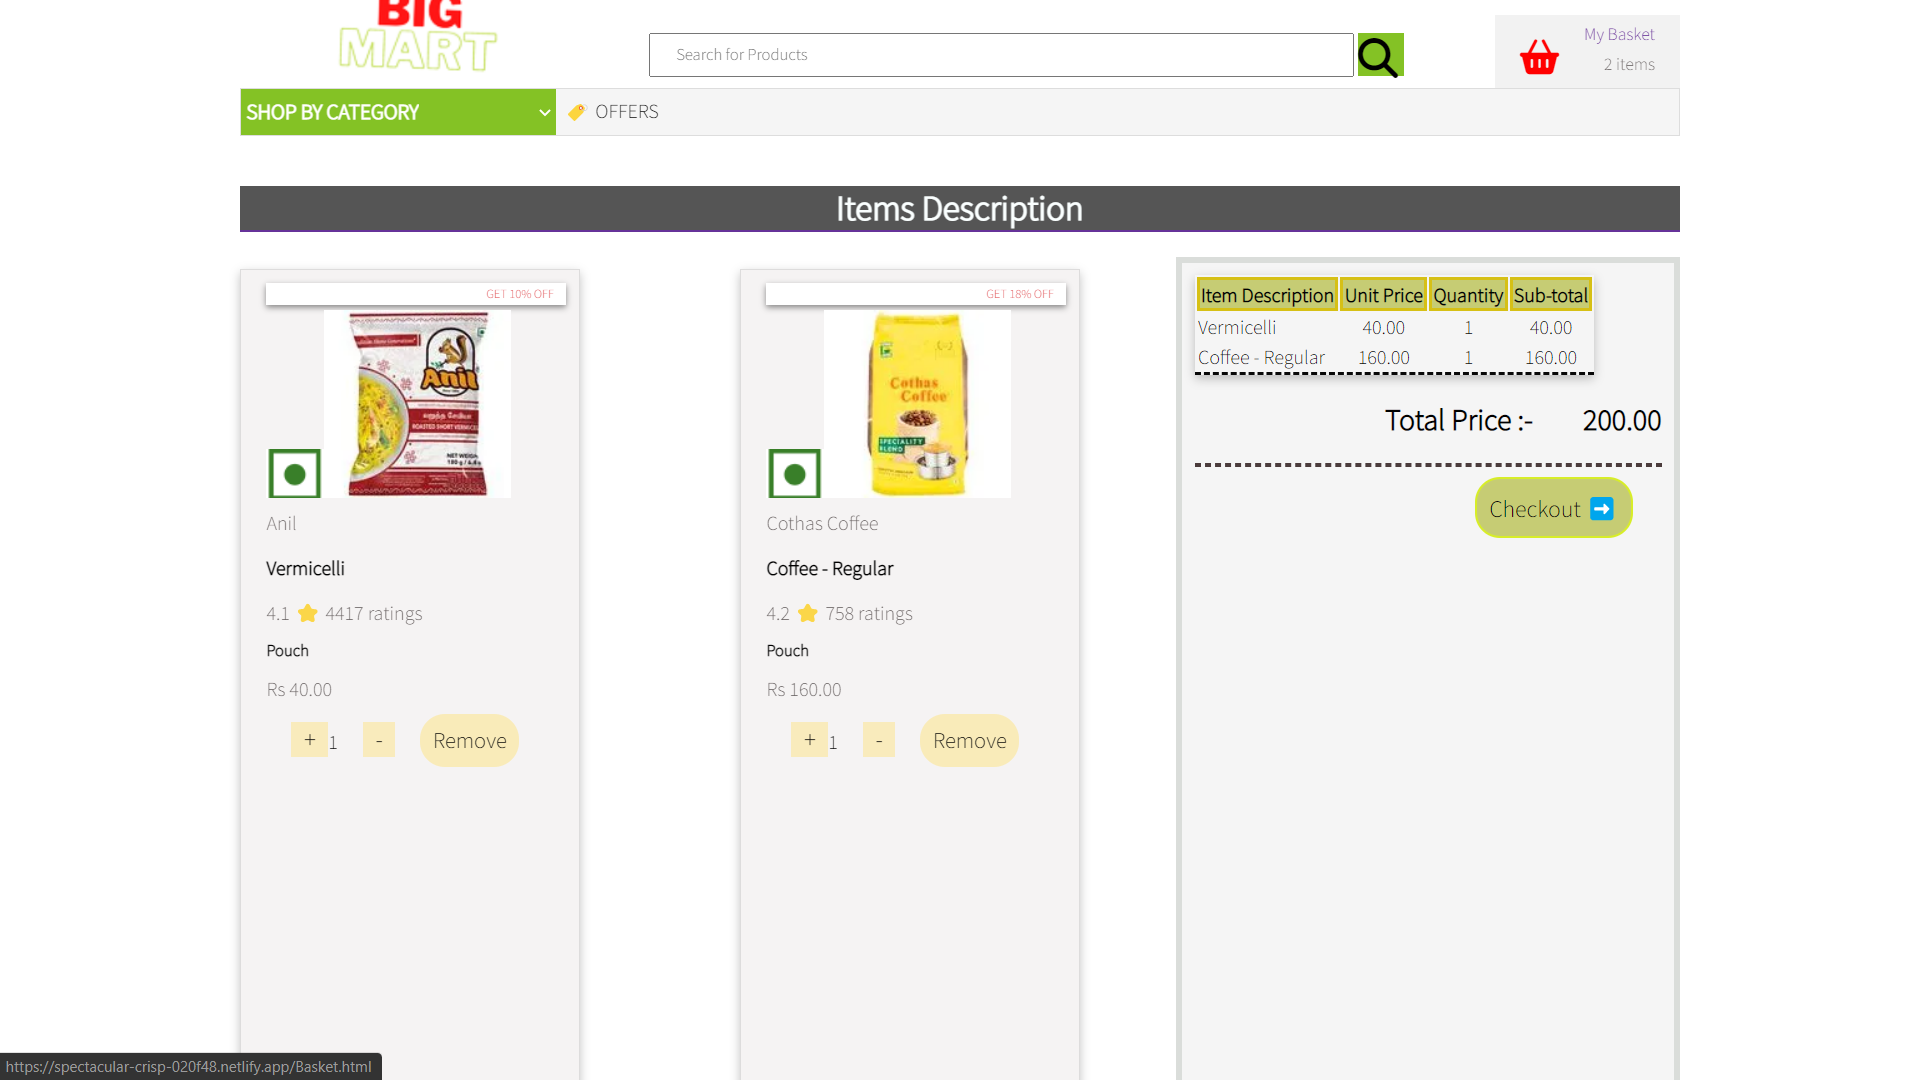
Task: Click the offers tag icon
Action: pyautogui.click(x=576, y=112)
